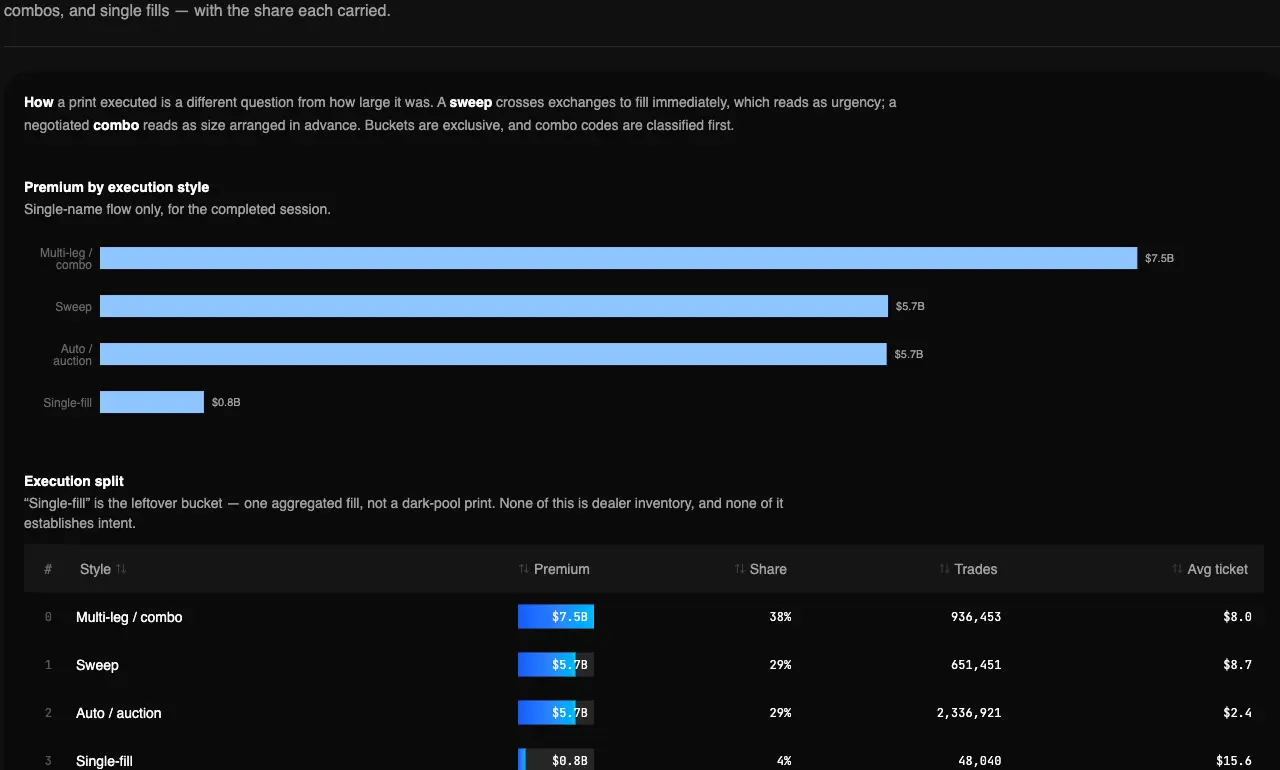Select the Auto / auction table row name
1280x770 pixels.
click(x=118, y=713)
